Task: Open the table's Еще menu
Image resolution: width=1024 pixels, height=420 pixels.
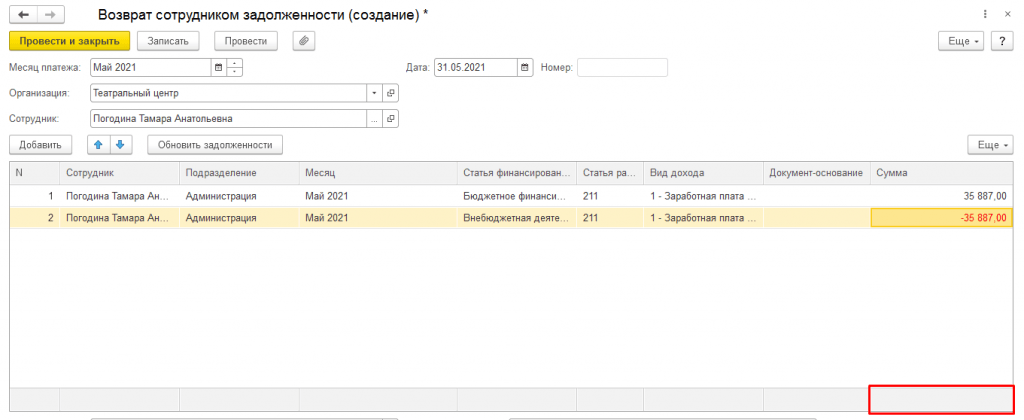Action: pyautogui.click(x=990, y=145)
